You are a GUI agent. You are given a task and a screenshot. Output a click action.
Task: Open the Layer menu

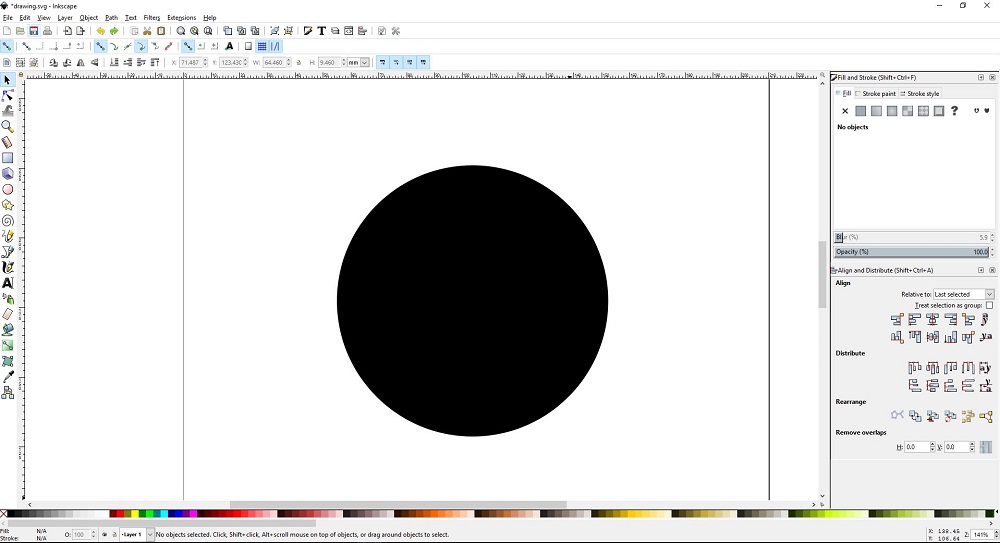pyautogui.click(x=65, y=18)
